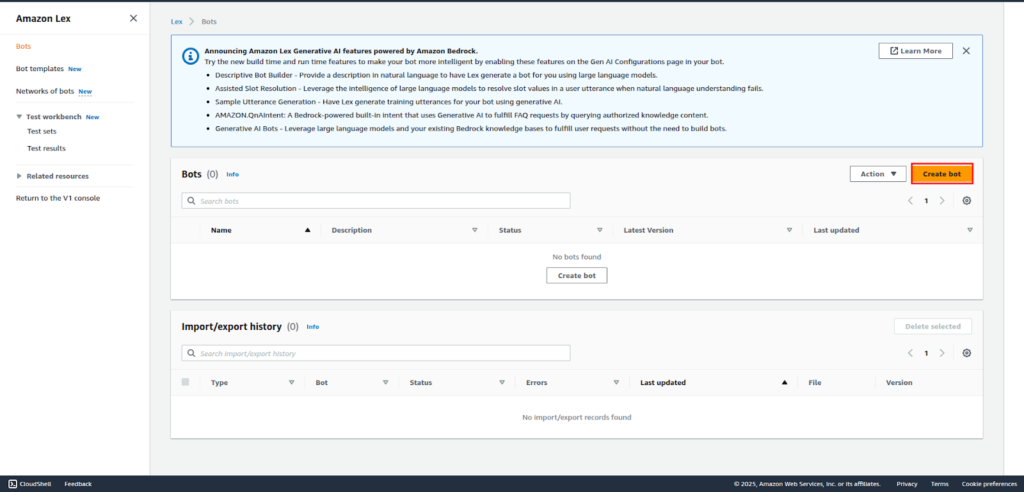Image resolution: width=1024 pixels, height=492 pixels.
Task: Open Last updated filter in Bots table
Action: pyautogui.click(x=970, y=230)
